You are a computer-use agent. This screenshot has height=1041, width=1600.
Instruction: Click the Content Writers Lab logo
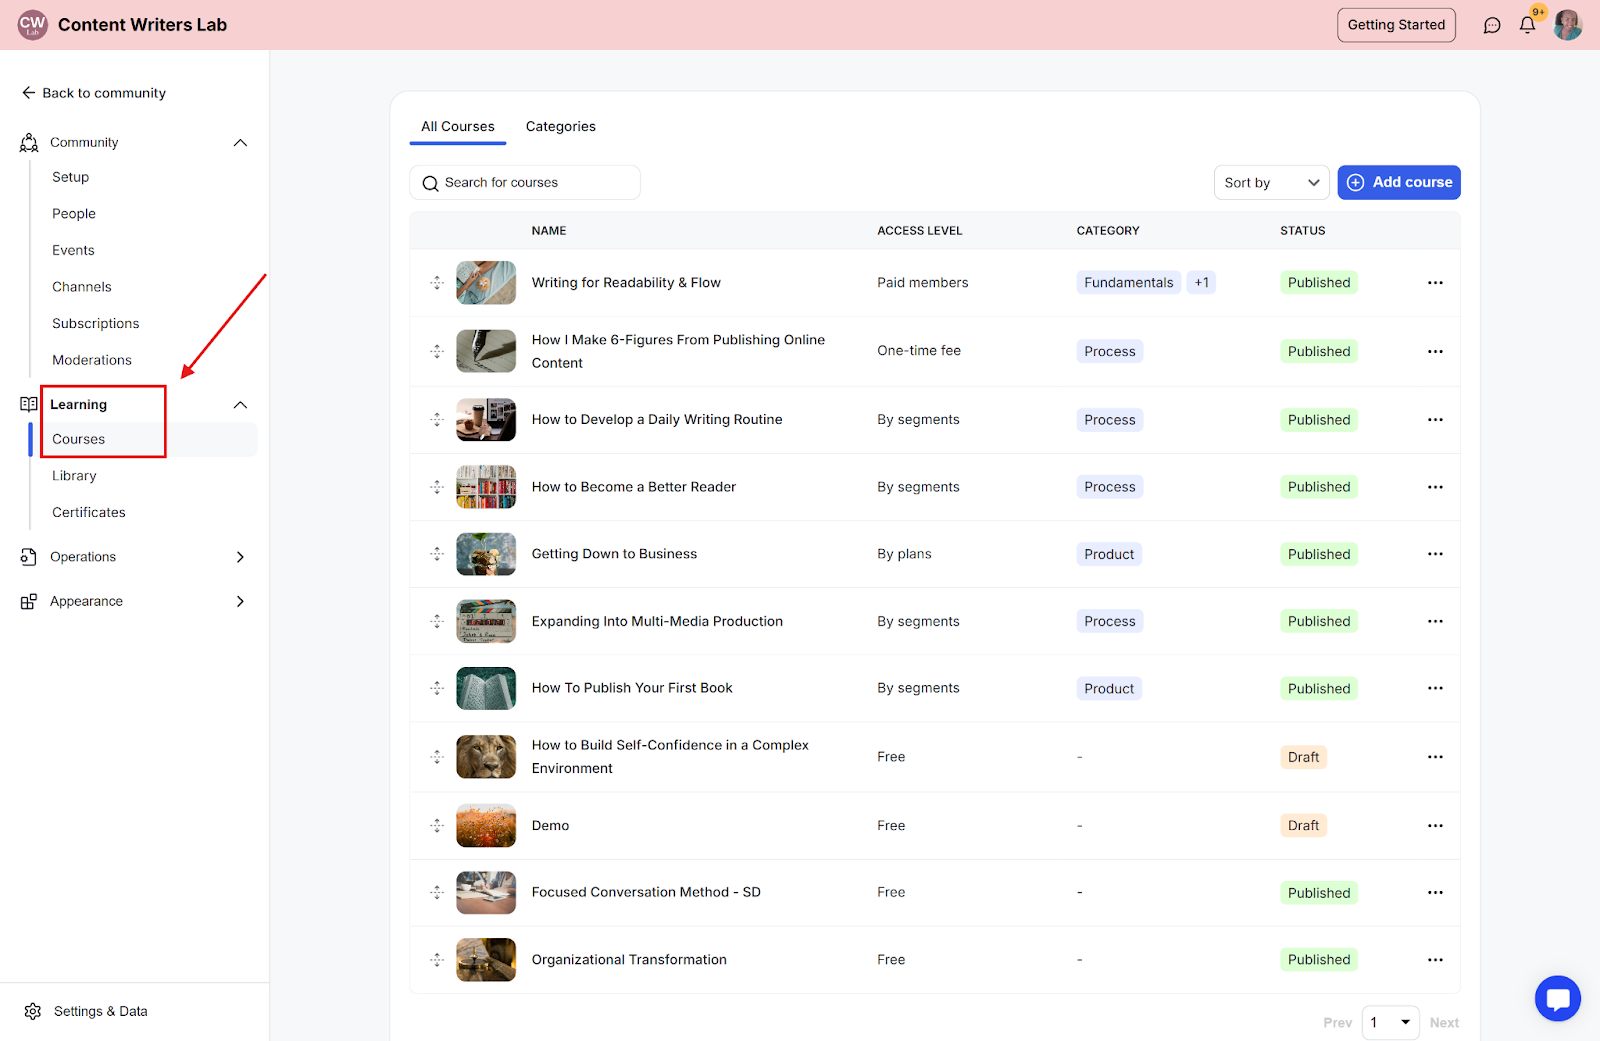33,25
